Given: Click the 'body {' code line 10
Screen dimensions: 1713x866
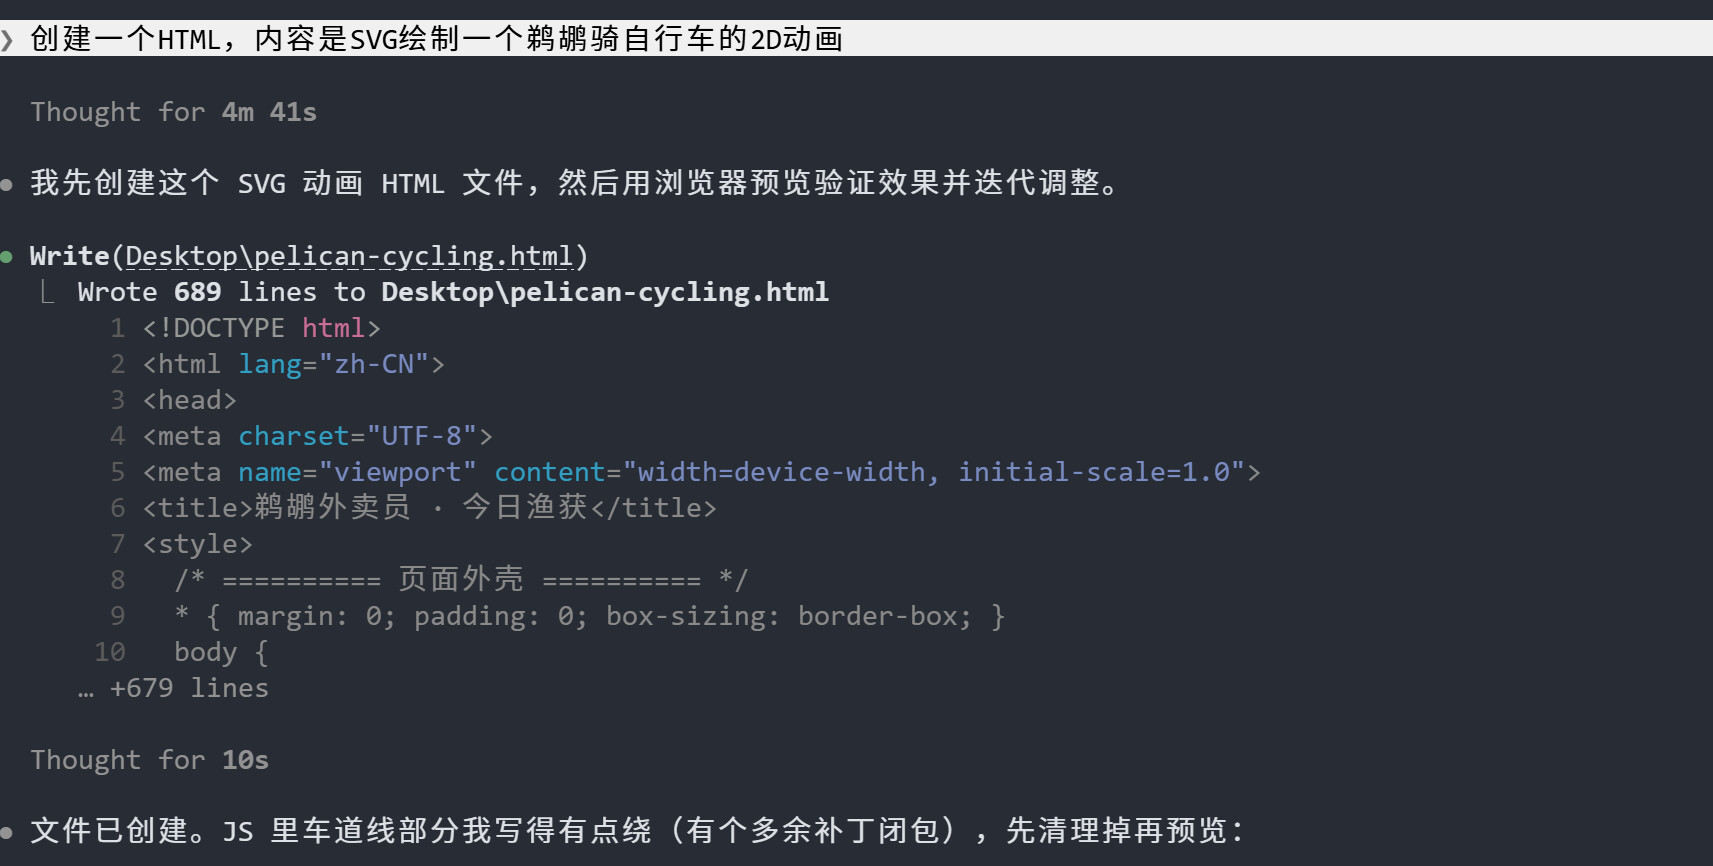Looking at the screenshot, I should pyautogui.click(x=221, y=652).
